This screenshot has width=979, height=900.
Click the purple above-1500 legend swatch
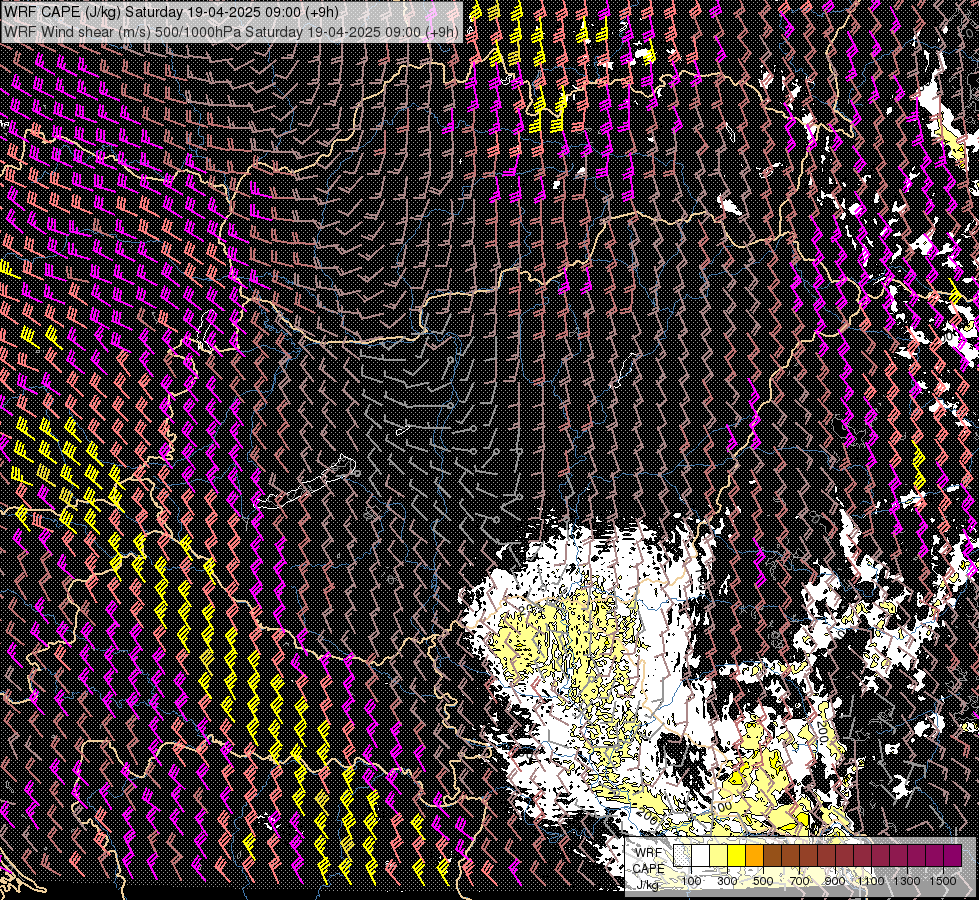click(953, 855)
